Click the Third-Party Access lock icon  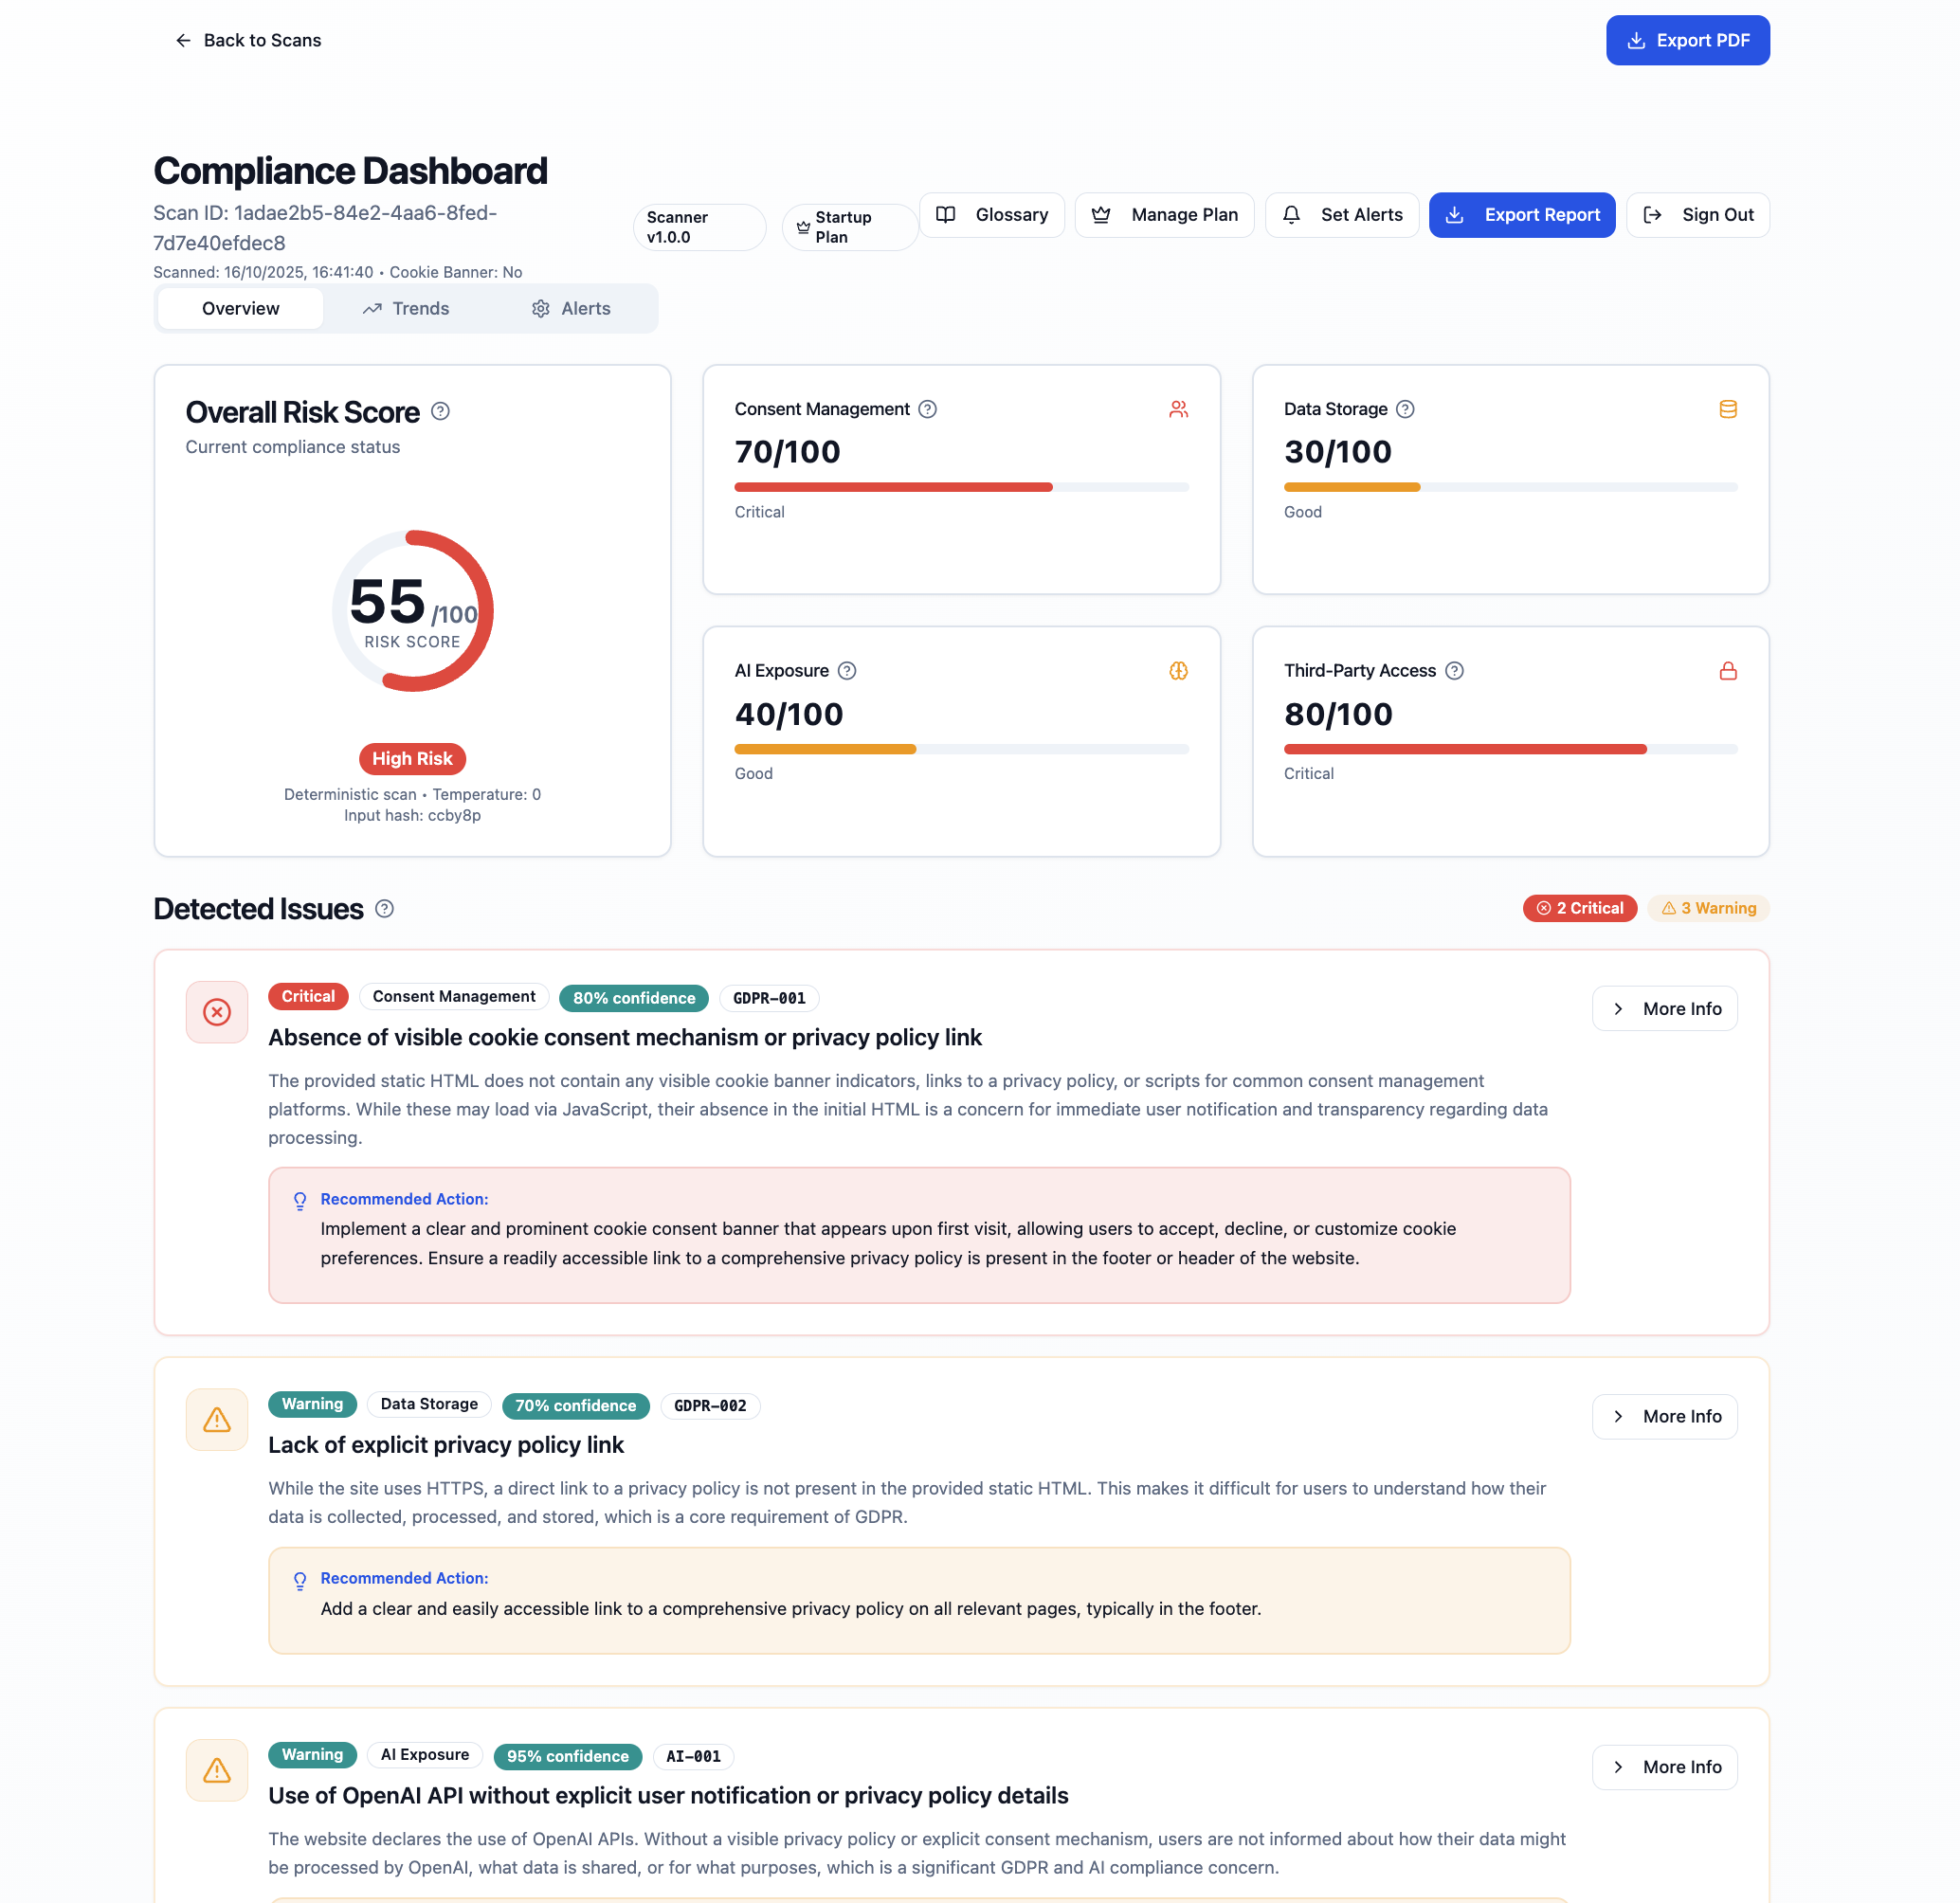point(1727,671)
